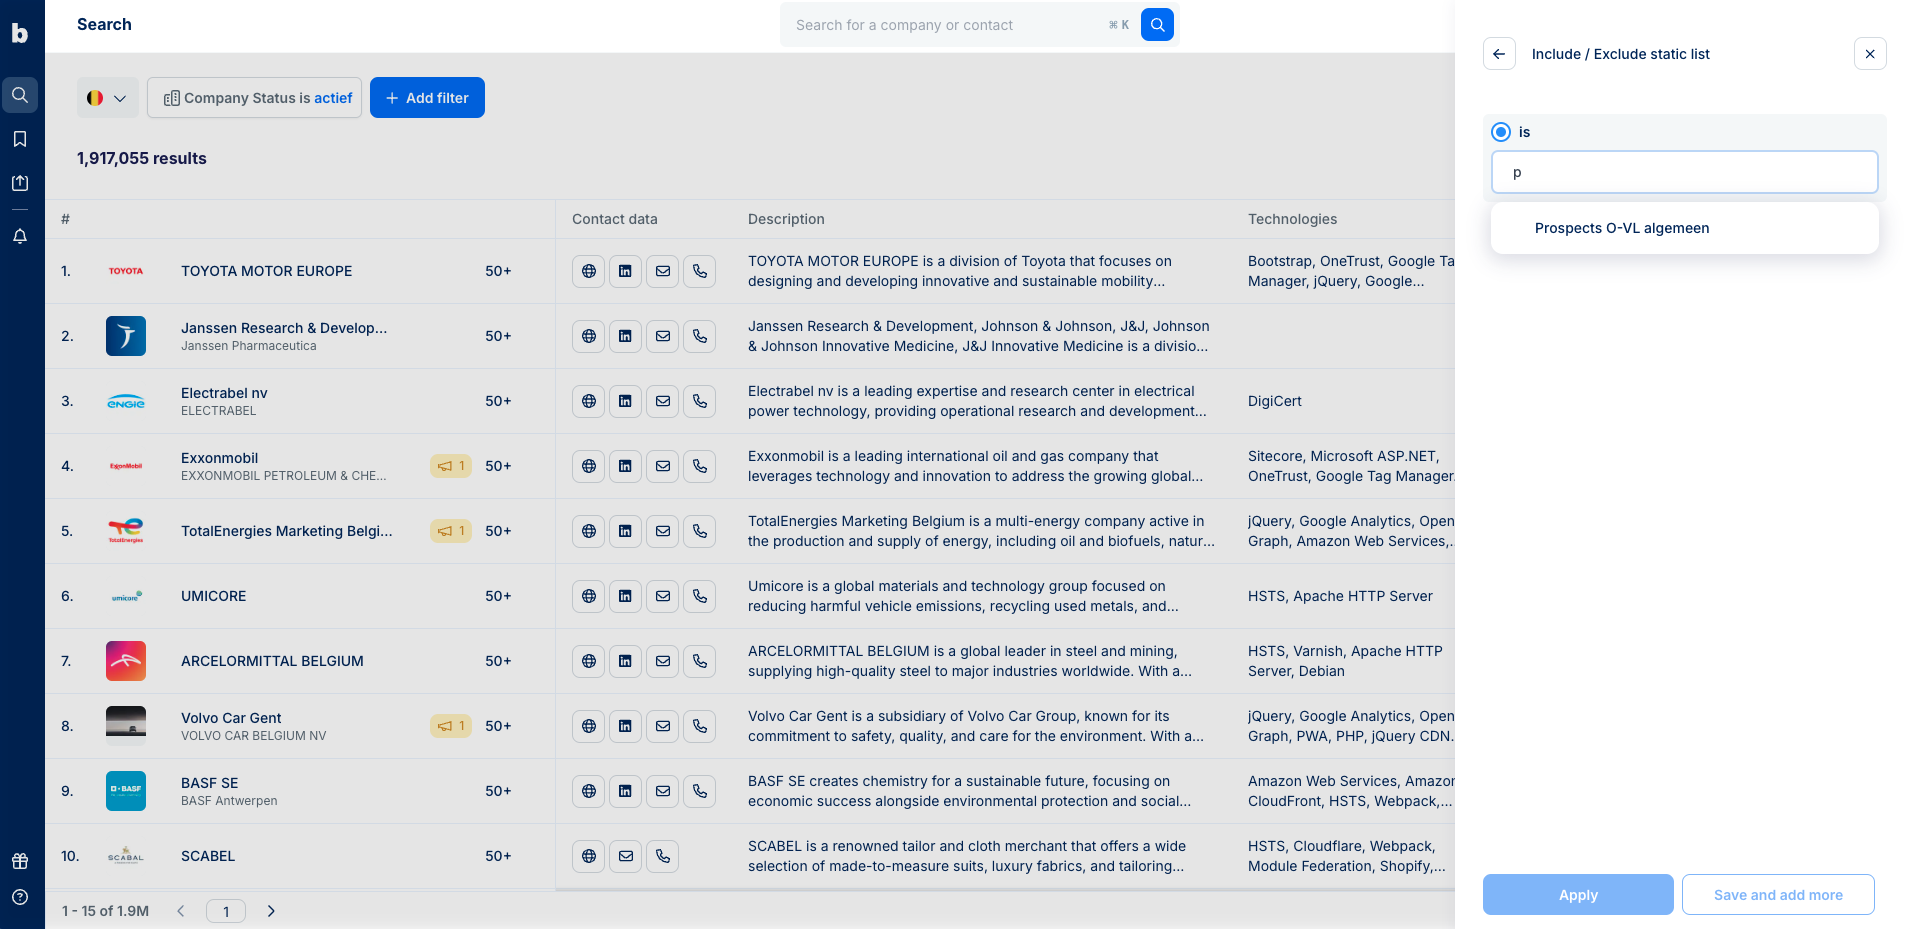Open Company Status is actief filter
The width and height of the screenshot is (1911, 929).
255,98
